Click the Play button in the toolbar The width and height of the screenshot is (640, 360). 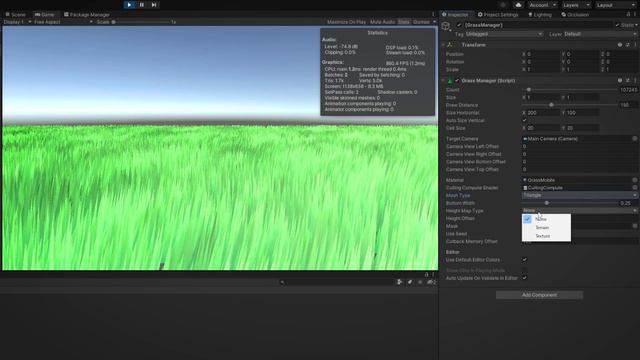tap(129, 5)
